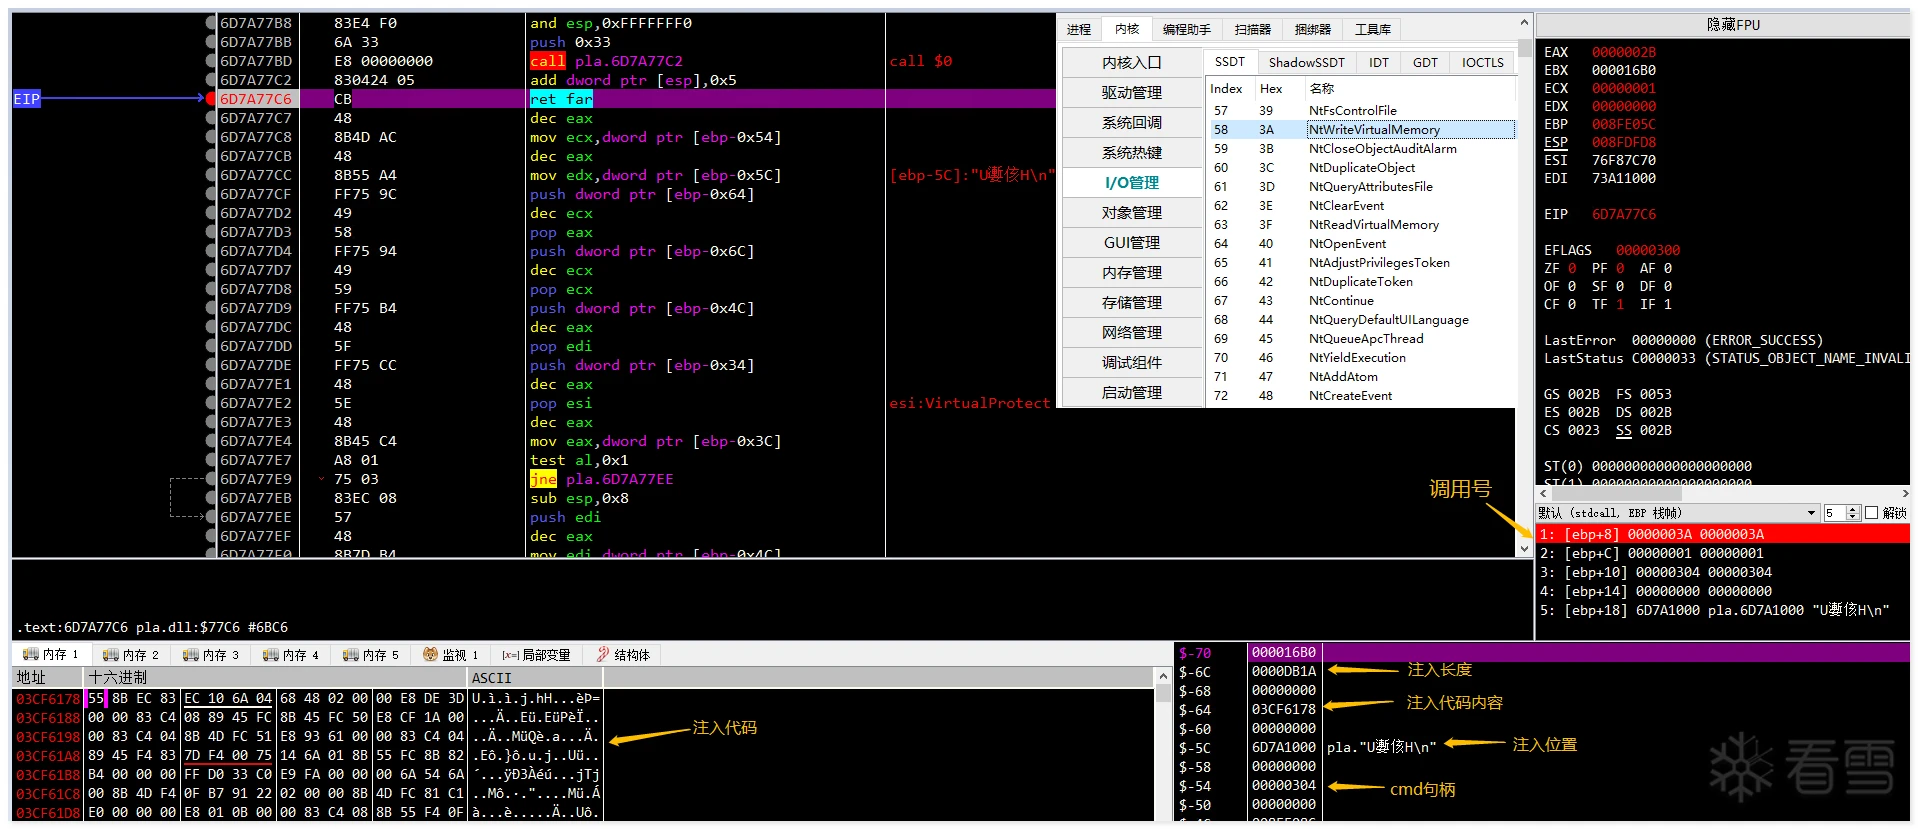
Task: Open the 内存 3 dump tab icon
Action: [190, 655]
